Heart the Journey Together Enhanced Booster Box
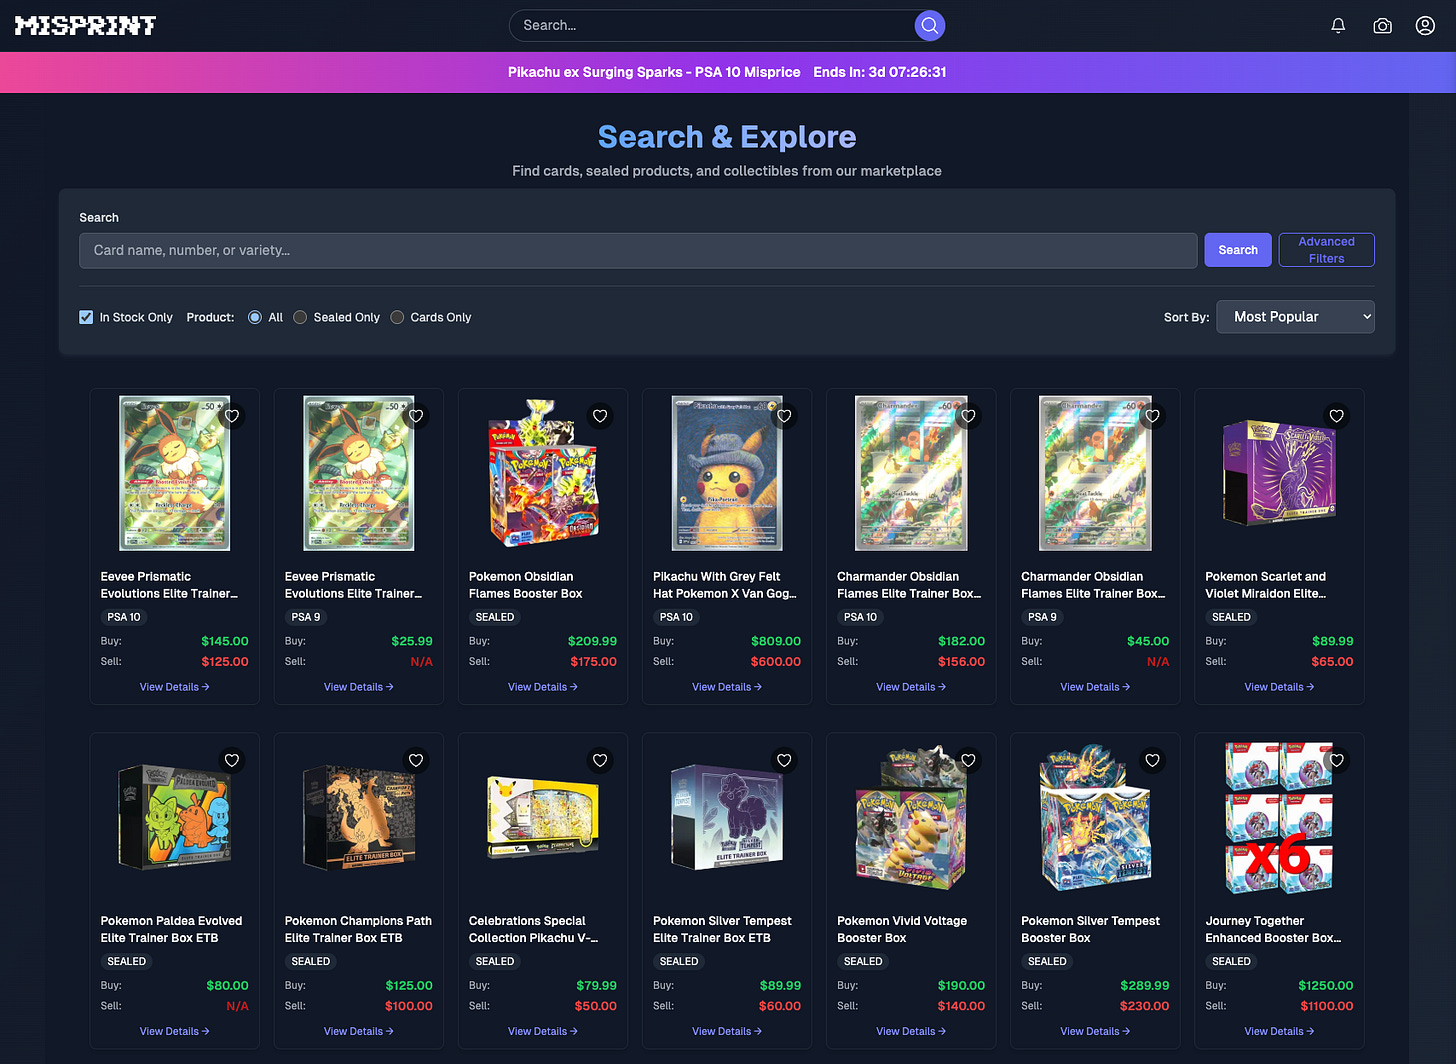The image size is (1456, 1064). coord(1336,760)
